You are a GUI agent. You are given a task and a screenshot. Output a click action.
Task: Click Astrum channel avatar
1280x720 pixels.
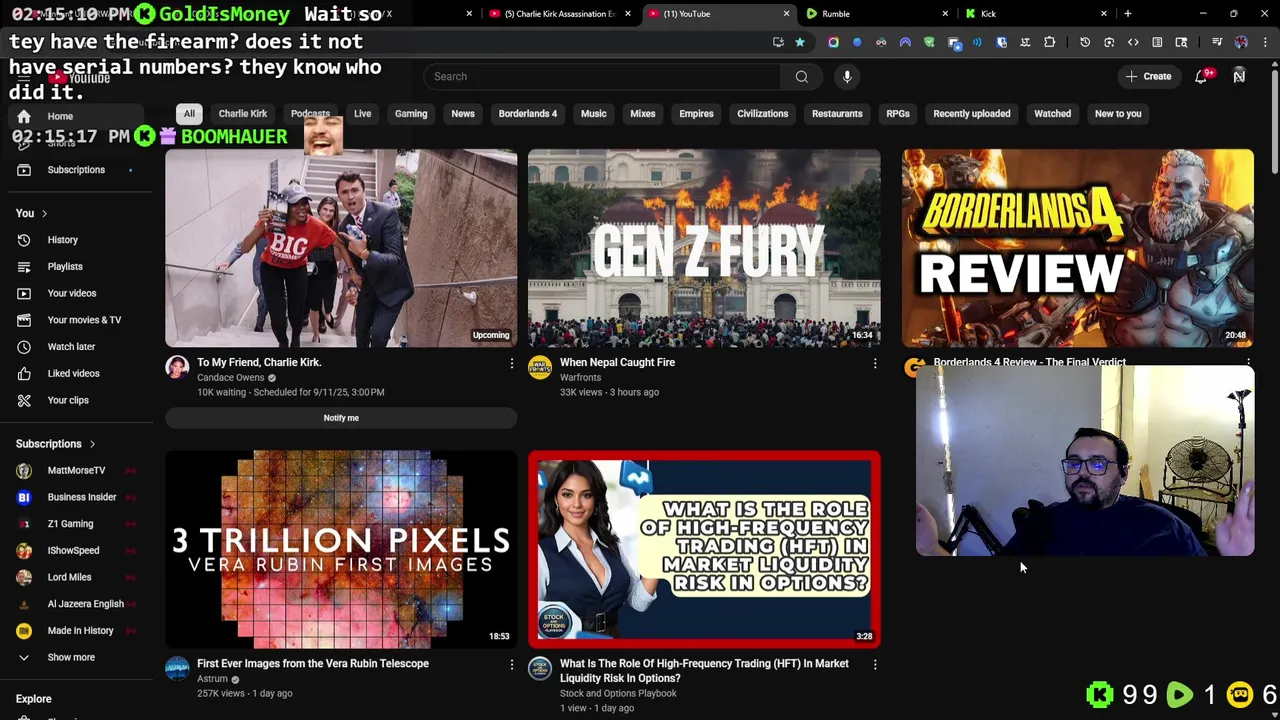(177, 669)
